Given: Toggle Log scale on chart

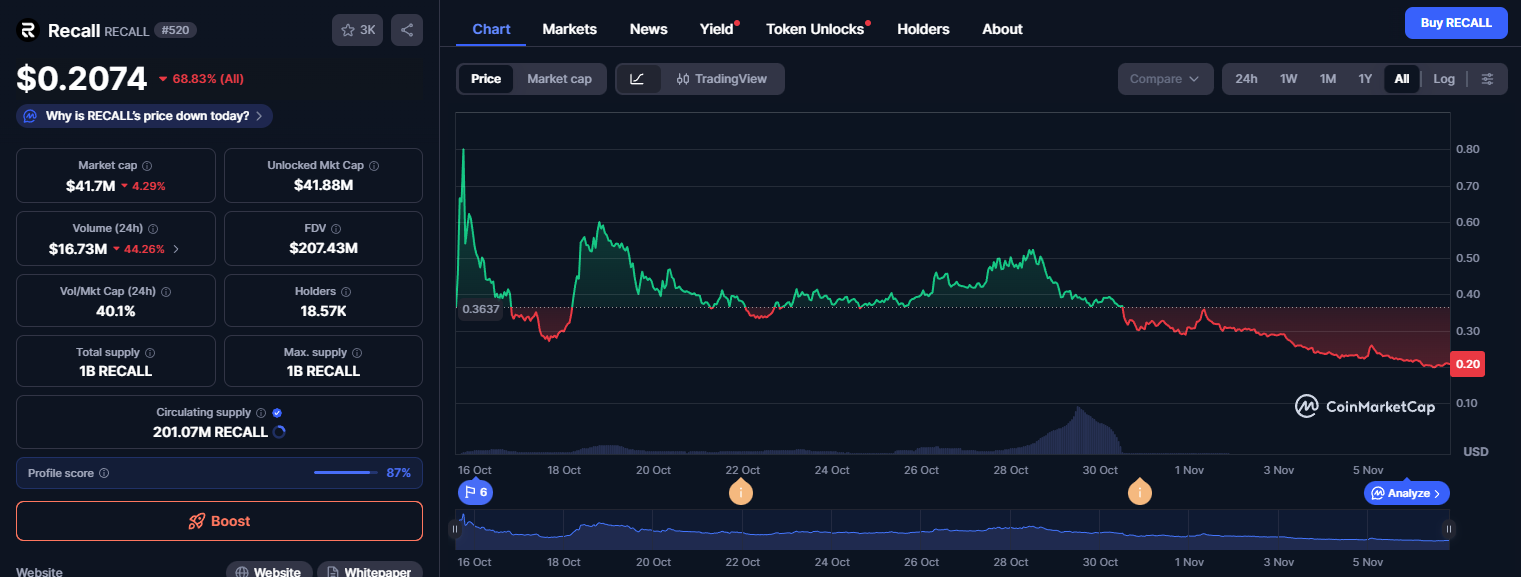Looking at the screenshot, I should pyautogui.click(x=1443, y=79).
